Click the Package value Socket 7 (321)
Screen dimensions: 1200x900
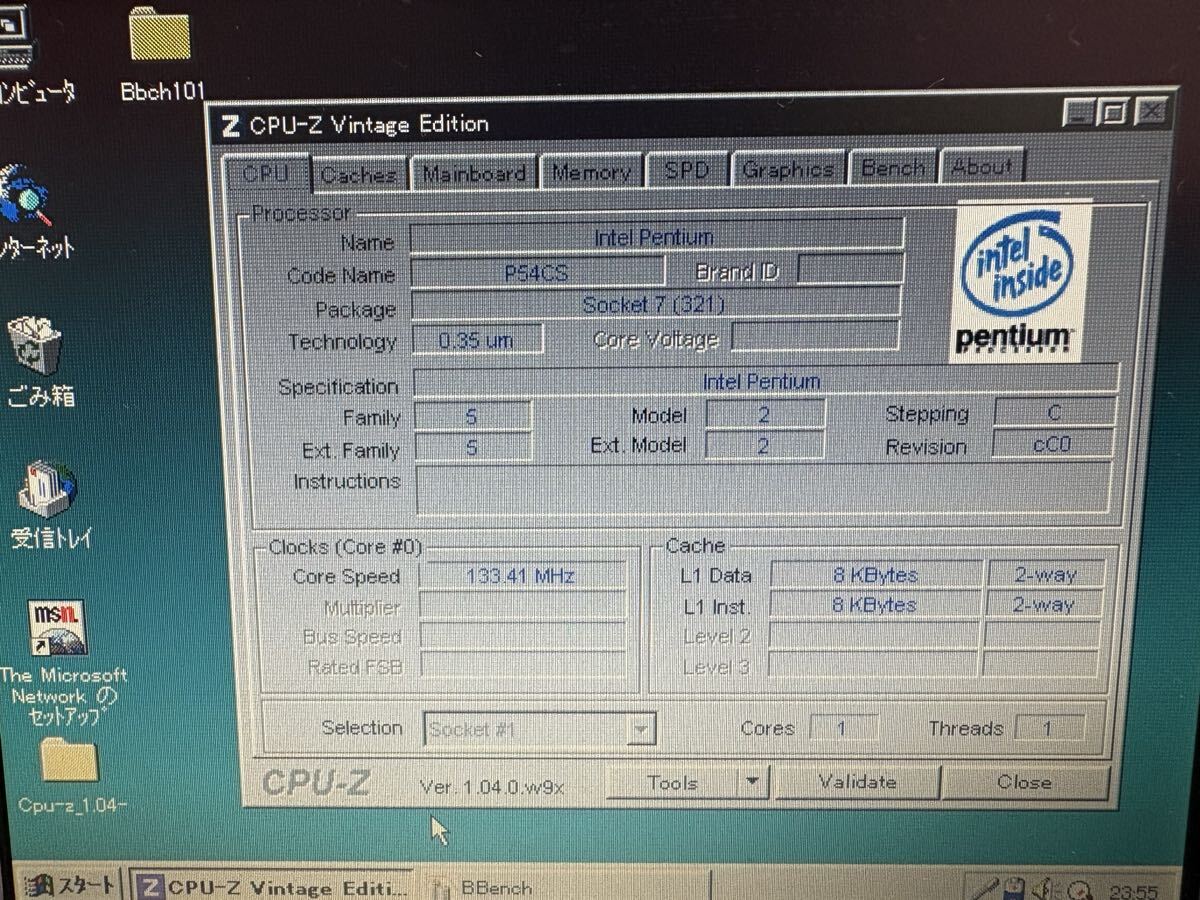(655, 304)
